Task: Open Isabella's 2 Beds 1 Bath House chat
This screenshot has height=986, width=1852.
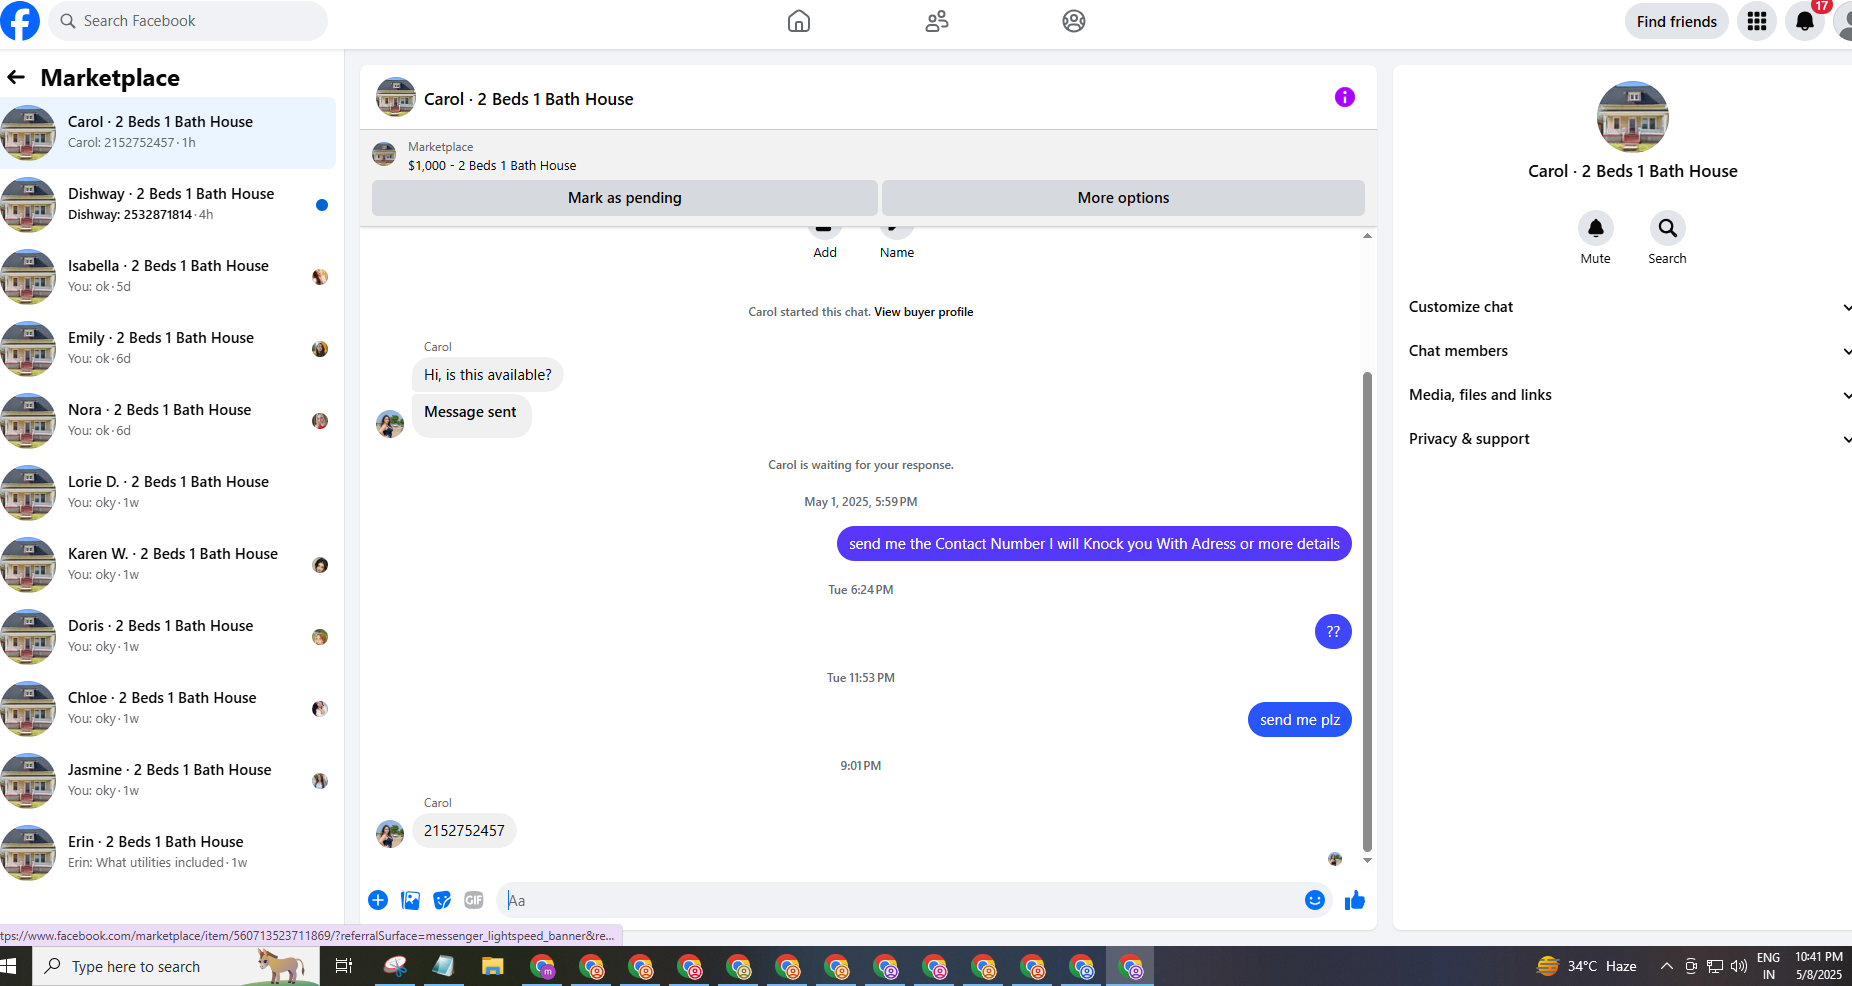Action: click(x=168, y=277)
